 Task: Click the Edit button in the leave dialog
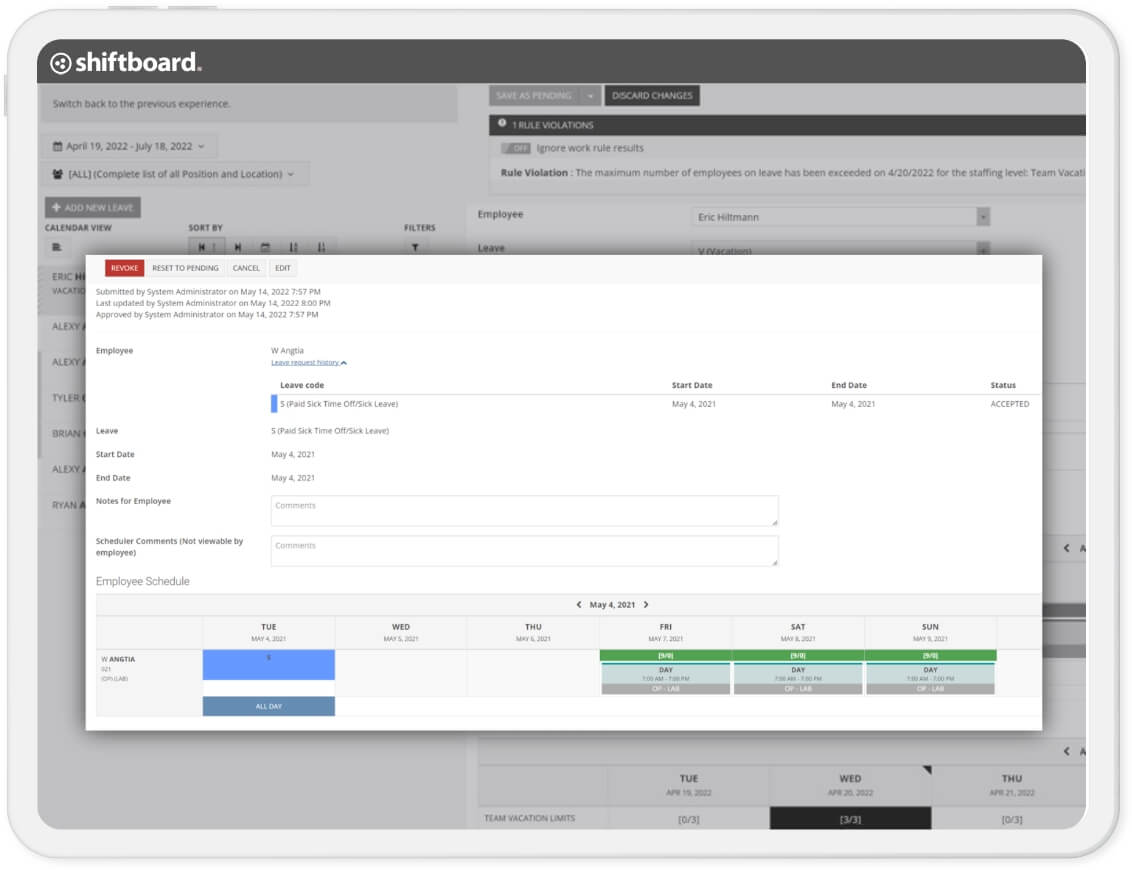[x=283, y=268]
